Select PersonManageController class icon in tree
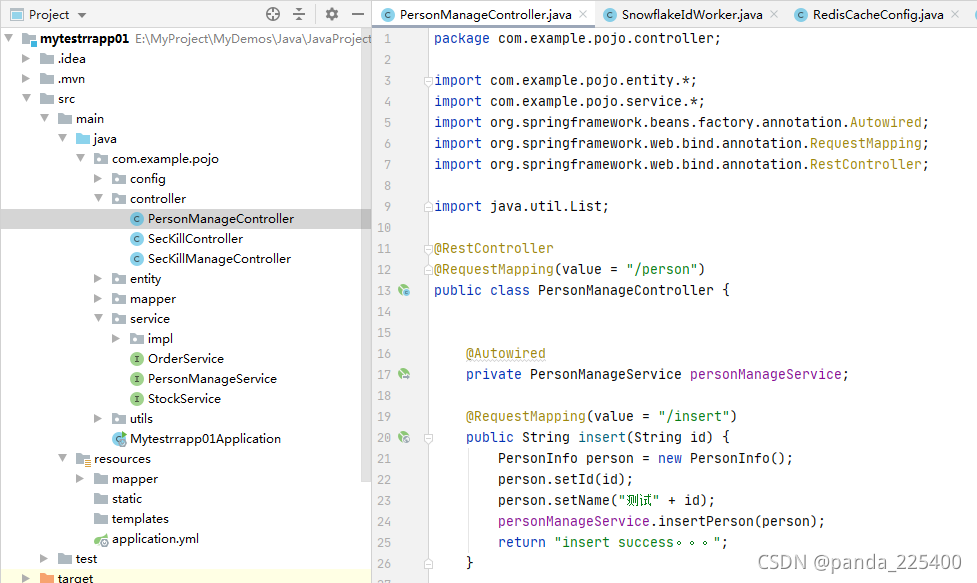This screenshot has width=977, height=583. point(137,219)
